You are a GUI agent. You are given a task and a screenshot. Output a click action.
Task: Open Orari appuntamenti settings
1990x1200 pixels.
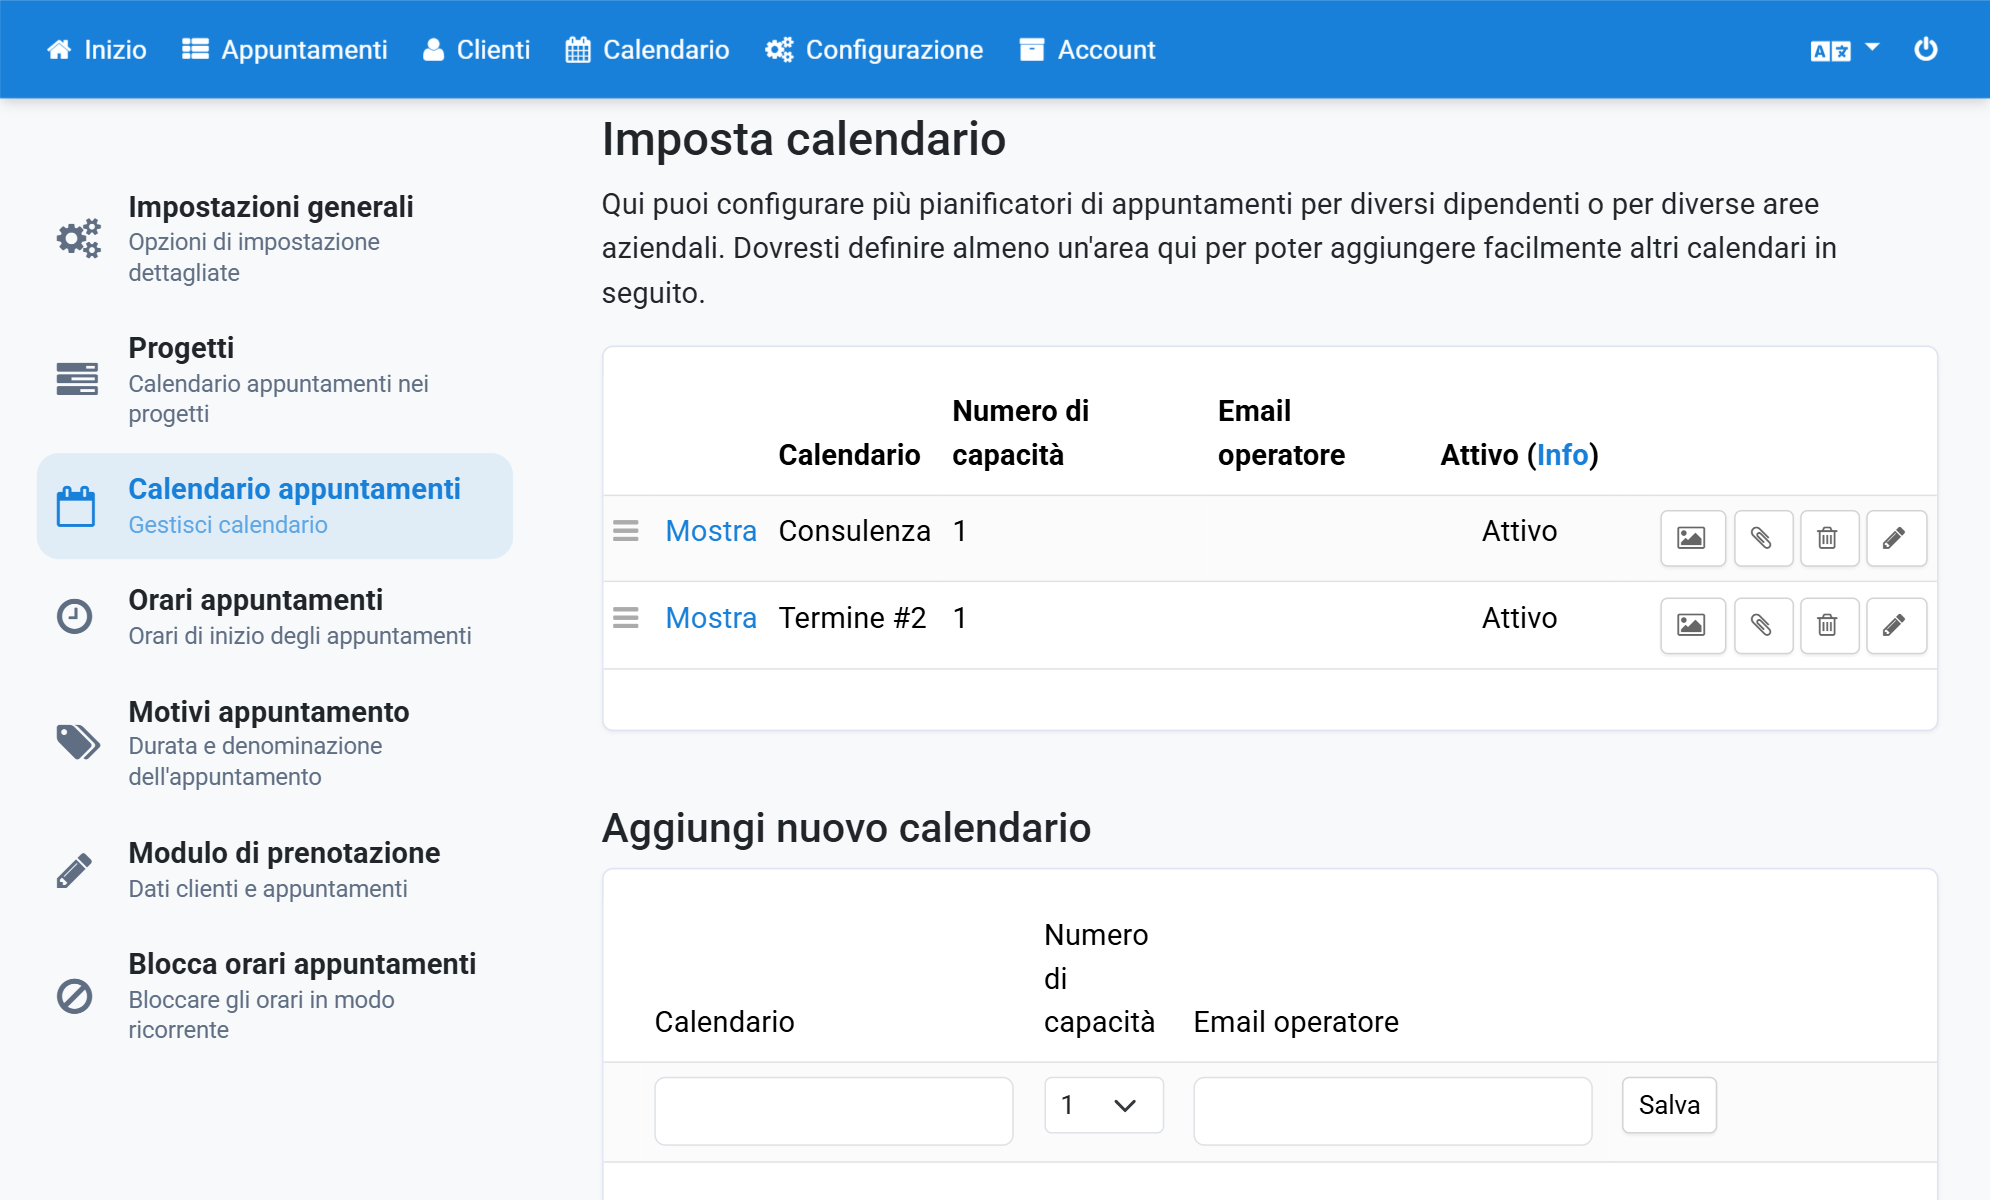pos(275,617)
